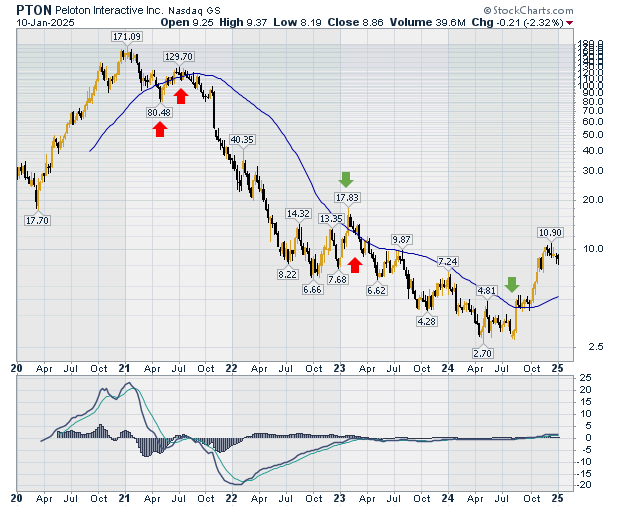Select the 40.35 price label

click(242, 139)
